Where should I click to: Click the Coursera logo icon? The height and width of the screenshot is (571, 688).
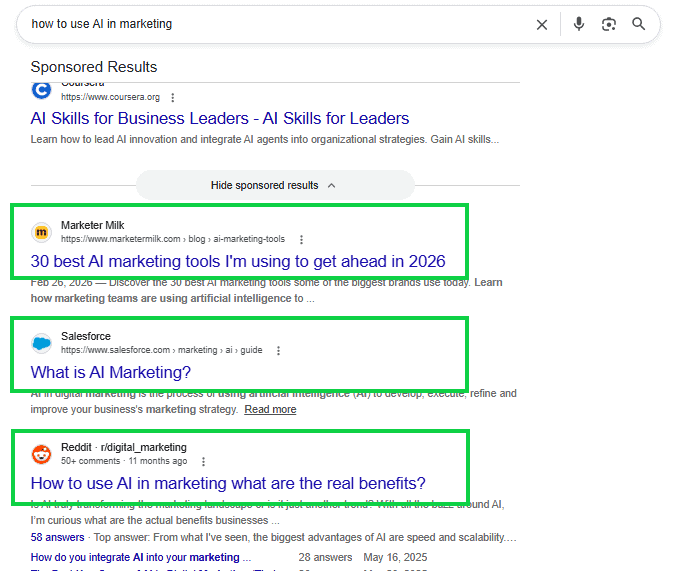tap(42, 90)
